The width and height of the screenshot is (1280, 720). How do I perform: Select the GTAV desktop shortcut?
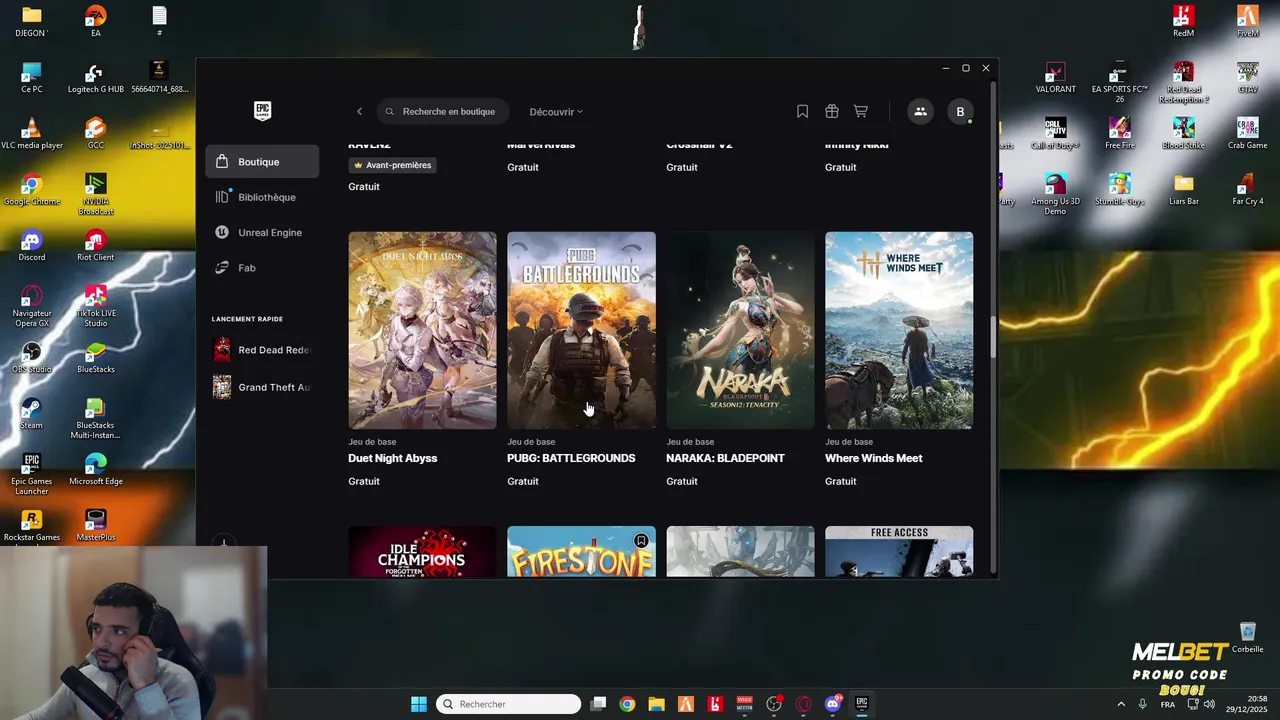(x=1247, y=79)
